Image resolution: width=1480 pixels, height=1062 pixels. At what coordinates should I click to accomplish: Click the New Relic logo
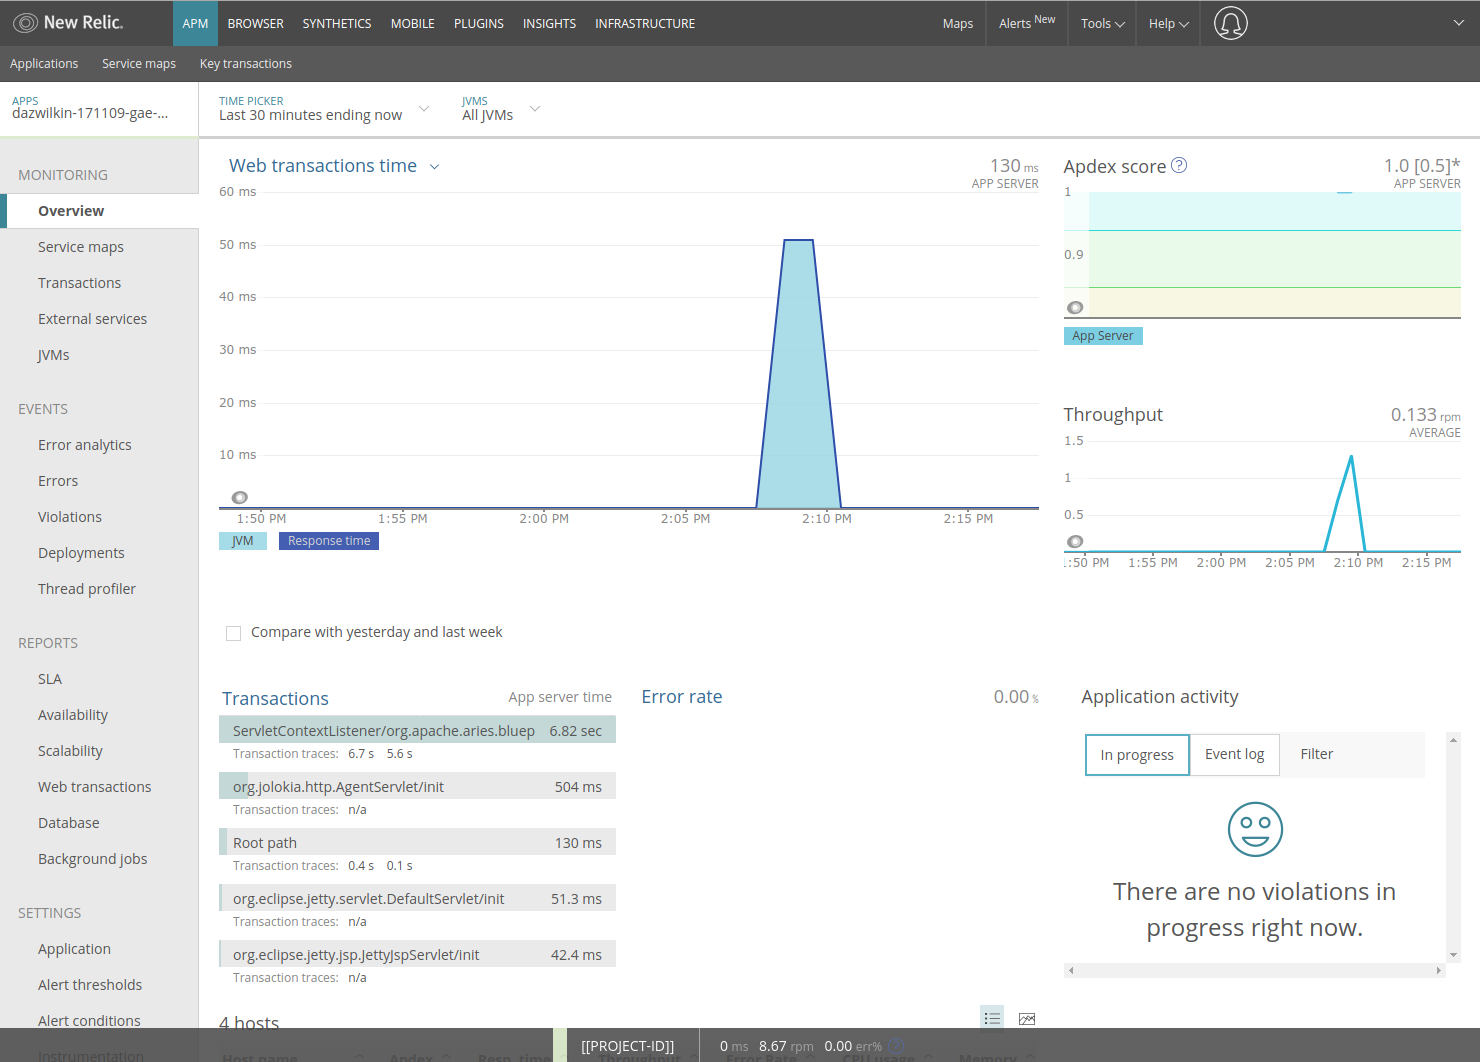click(x=68, y=23)
